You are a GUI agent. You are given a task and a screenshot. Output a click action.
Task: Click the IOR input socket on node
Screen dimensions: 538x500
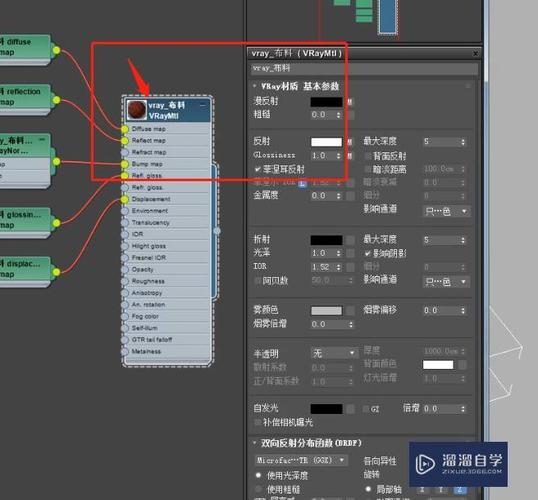(125, 234)
